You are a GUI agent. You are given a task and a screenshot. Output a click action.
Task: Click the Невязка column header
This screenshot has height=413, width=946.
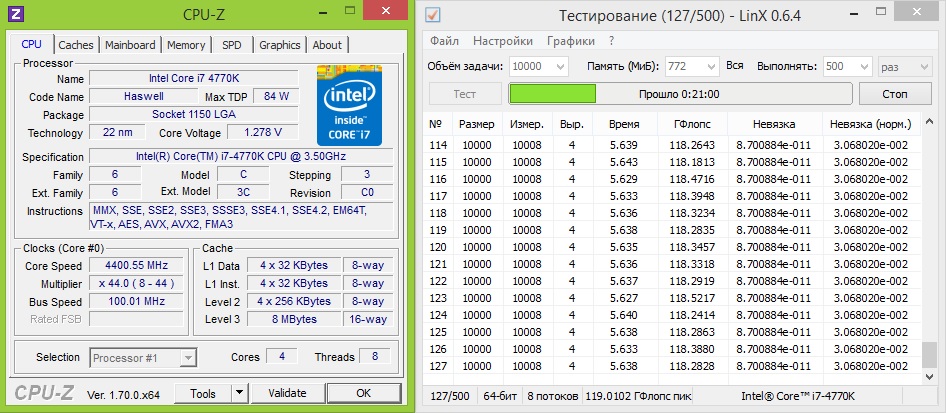tap(774, 124)
